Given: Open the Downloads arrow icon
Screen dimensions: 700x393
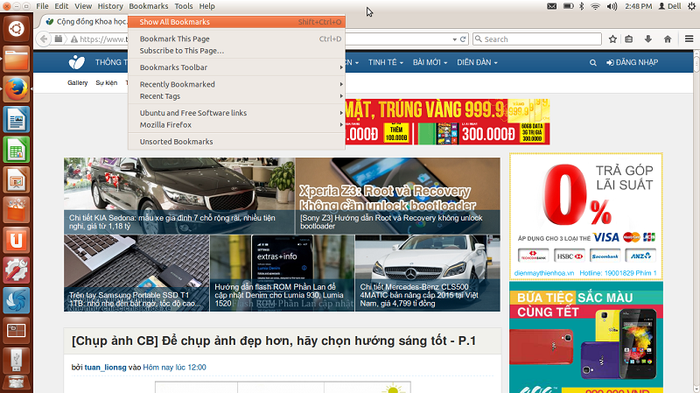Looking at the screenshot, I should [x=648, y=39].
